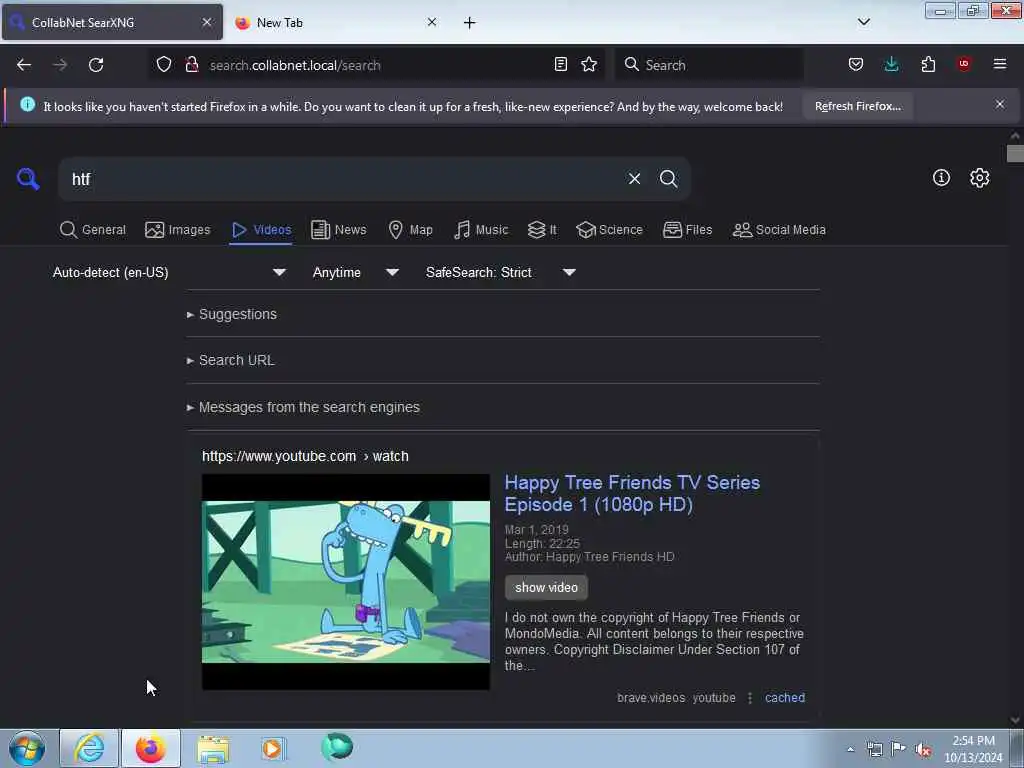Click the show video button
The width and height of the screenshot is (1024, 768).
546,587
